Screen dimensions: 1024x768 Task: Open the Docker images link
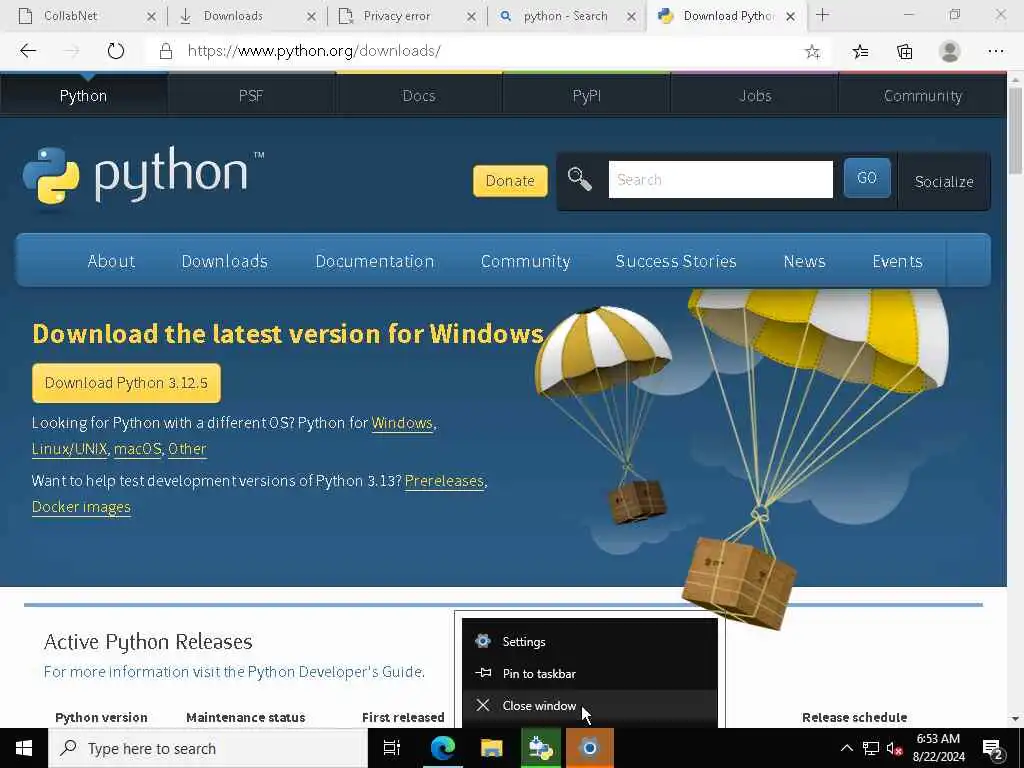[81, 507]
